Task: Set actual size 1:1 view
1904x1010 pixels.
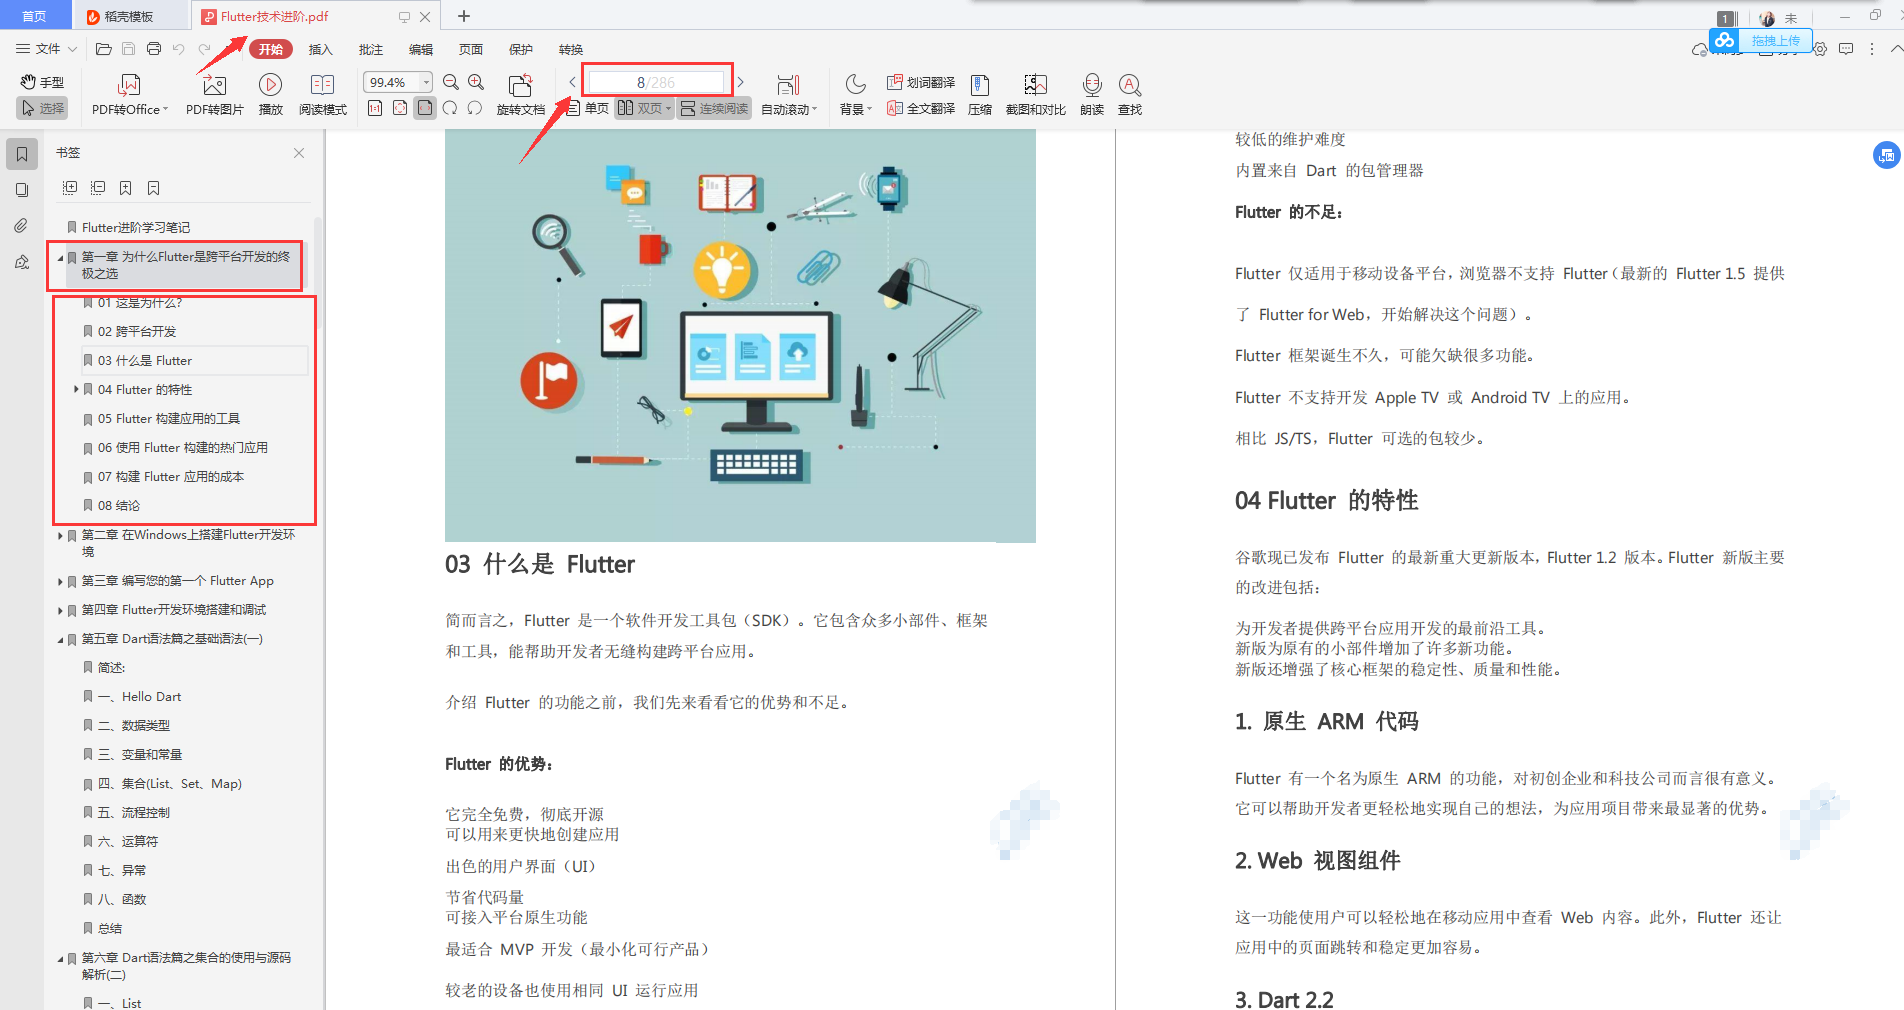Action: pos(375,108)
